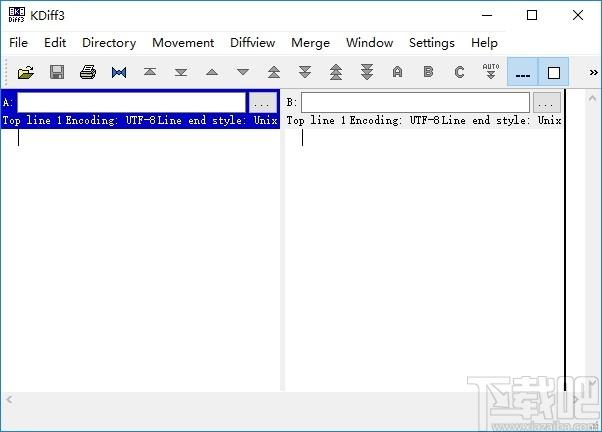Viewport: 602px width, 432px height.
Task: Jump to first delta icon
Action: 150,72
